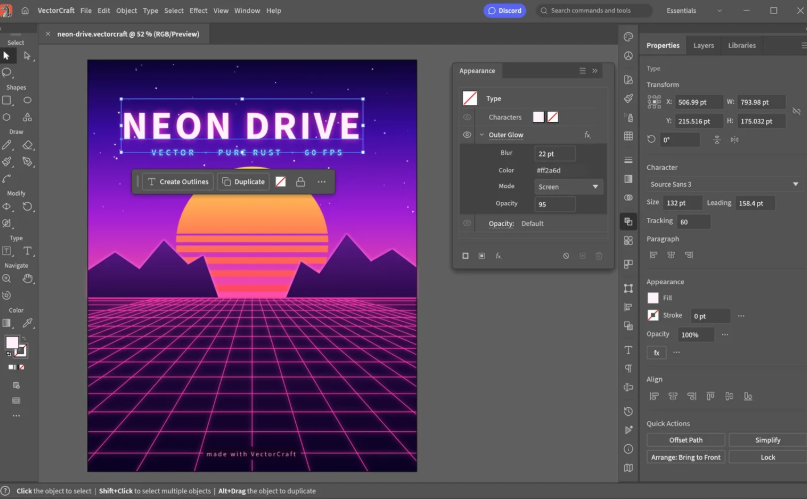Open more options in floating toolbar

(x=322, y=182)
